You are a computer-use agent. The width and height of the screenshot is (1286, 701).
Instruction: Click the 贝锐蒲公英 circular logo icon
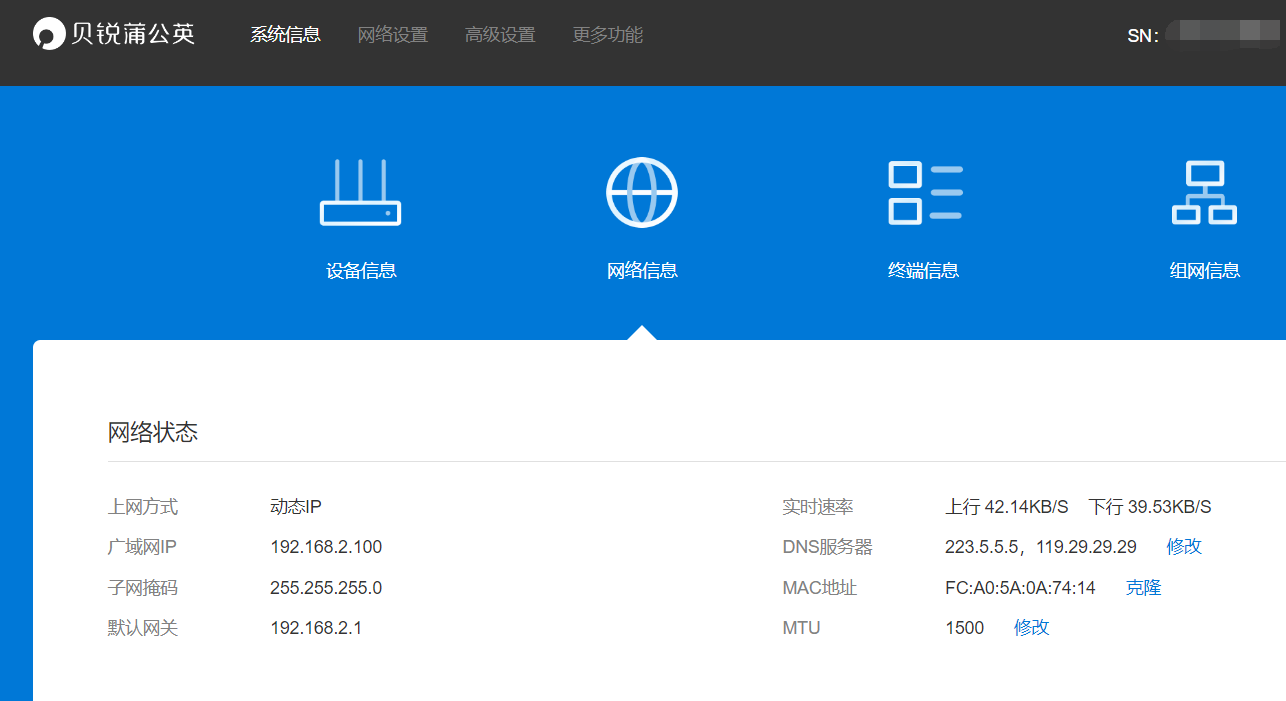pyautogui.click(x=47, y=33)
